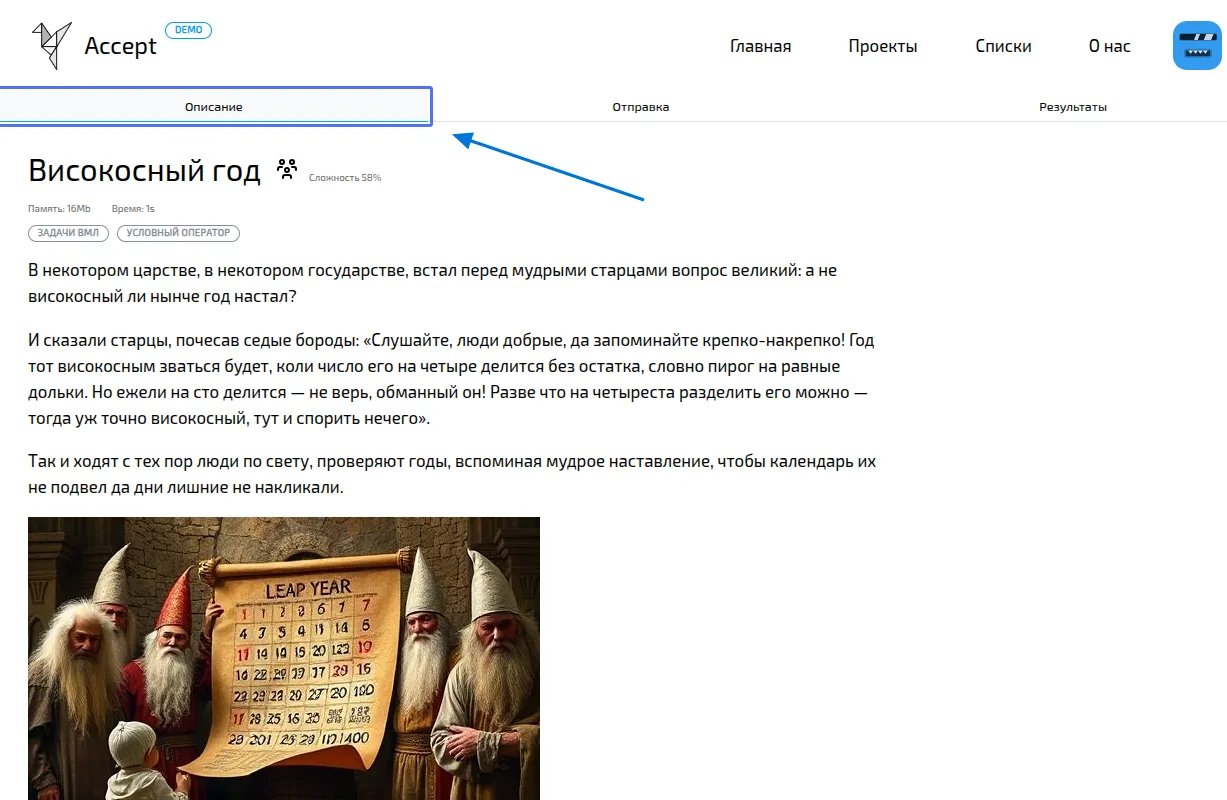Click the Високосный год task title
This screenshot has height=800, width=1227.
click(x=144, y=170)
